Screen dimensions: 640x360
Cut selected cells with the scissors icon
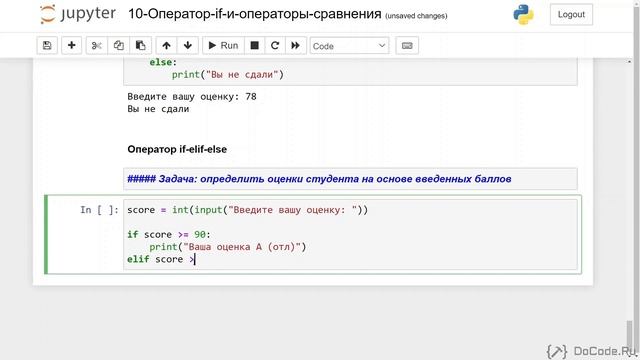(x=97, y=45)
